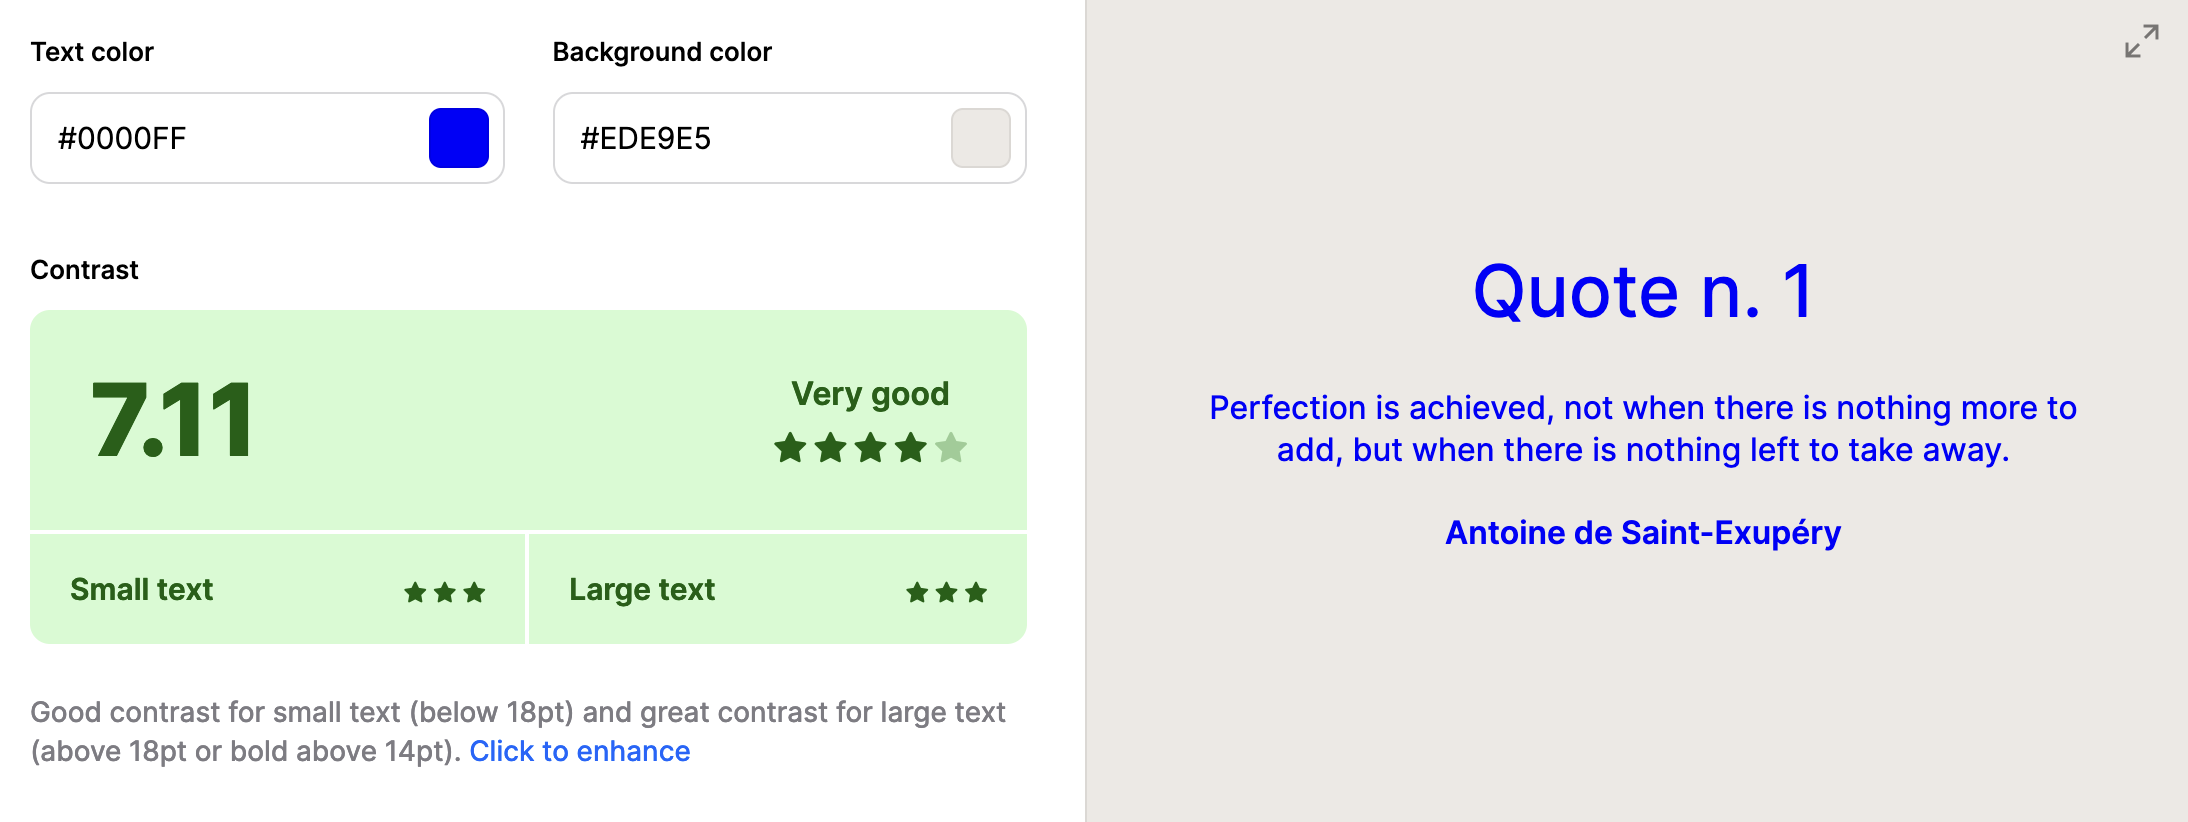The width and height of the screenshot is (2188, 822).
Task: Edit the #EDE9E5 background color field
Action: coord(790,138)
